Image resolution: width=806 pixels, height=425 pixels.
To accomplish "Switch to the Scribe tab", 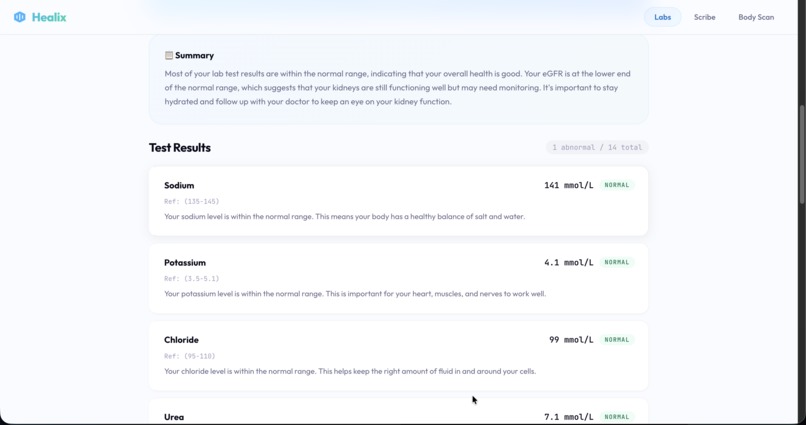I will [704, 17].
